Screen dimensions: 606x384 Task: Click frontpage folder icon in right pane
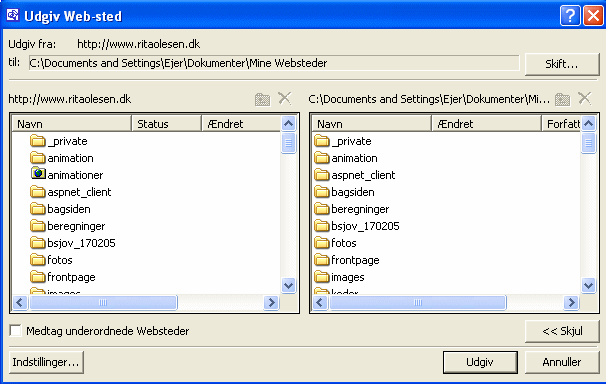pos(322,260)
